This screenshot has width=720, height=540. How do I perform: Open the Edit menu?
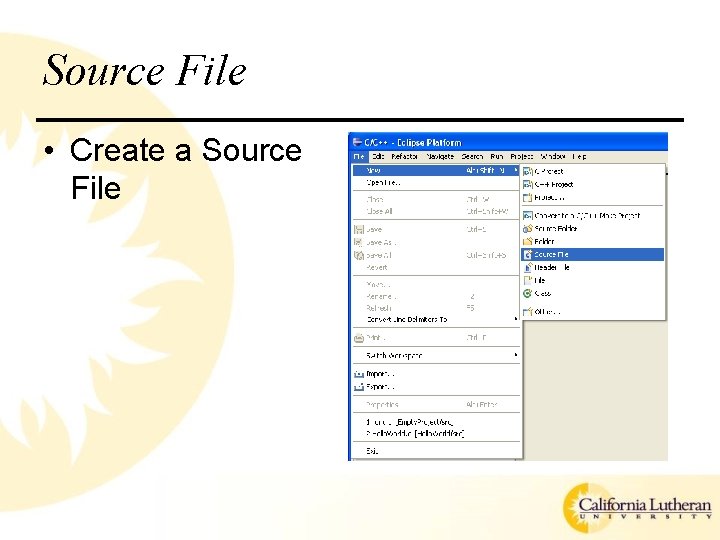click(378, 157)
